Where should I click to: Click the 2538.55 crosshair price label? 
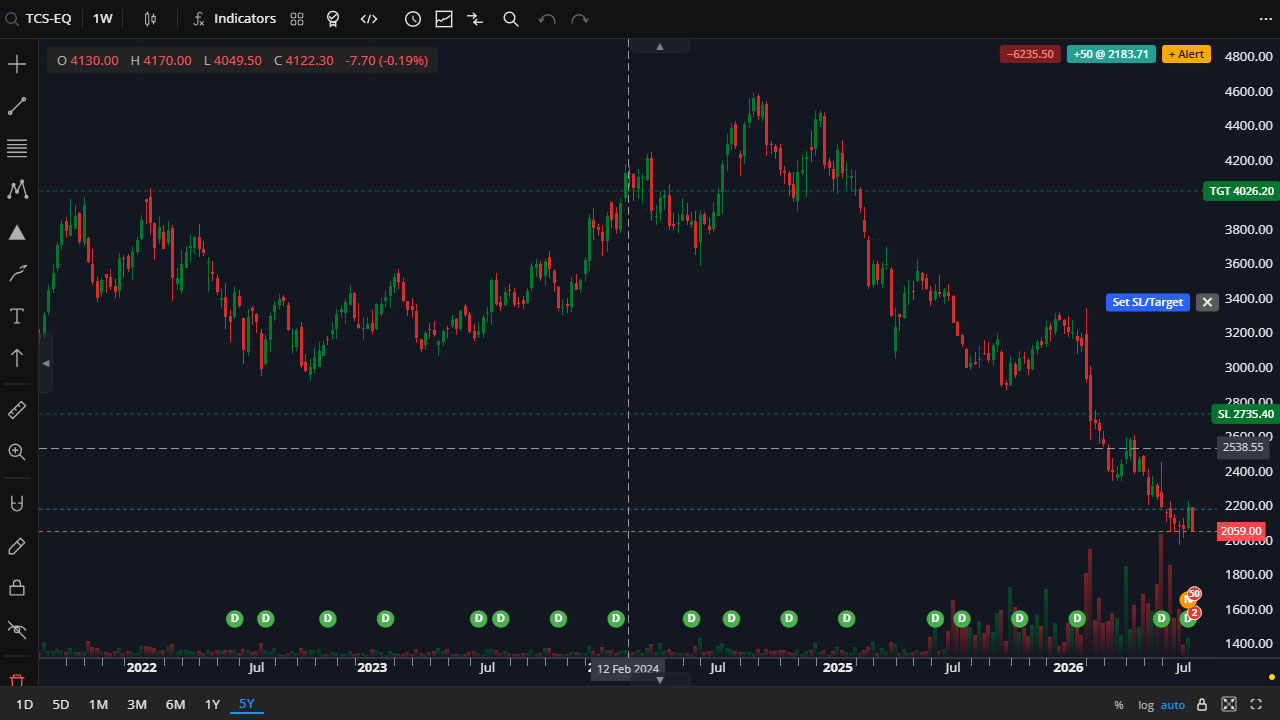point(1243,448)
